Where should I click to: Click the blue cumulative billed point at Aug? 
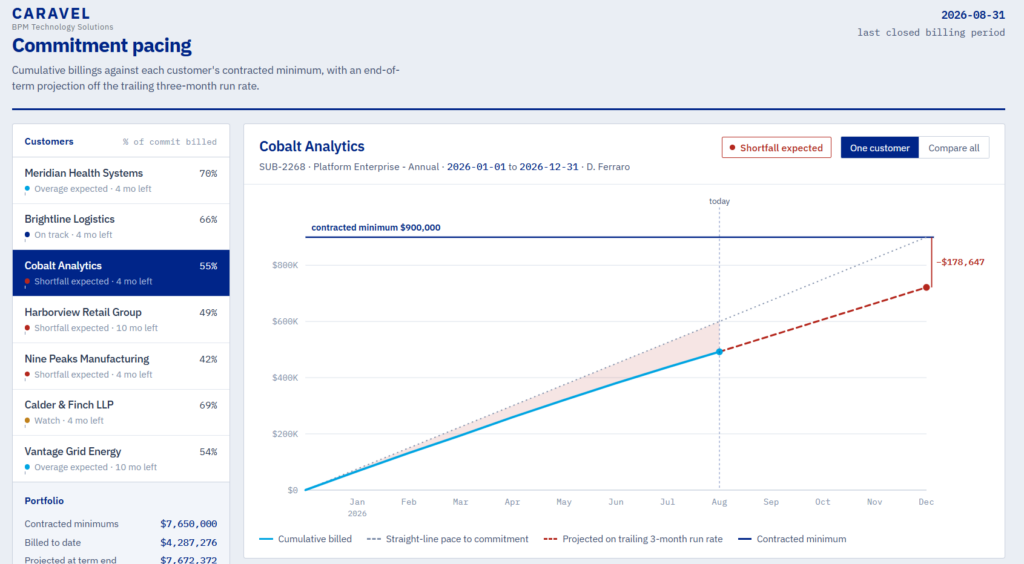719,351
